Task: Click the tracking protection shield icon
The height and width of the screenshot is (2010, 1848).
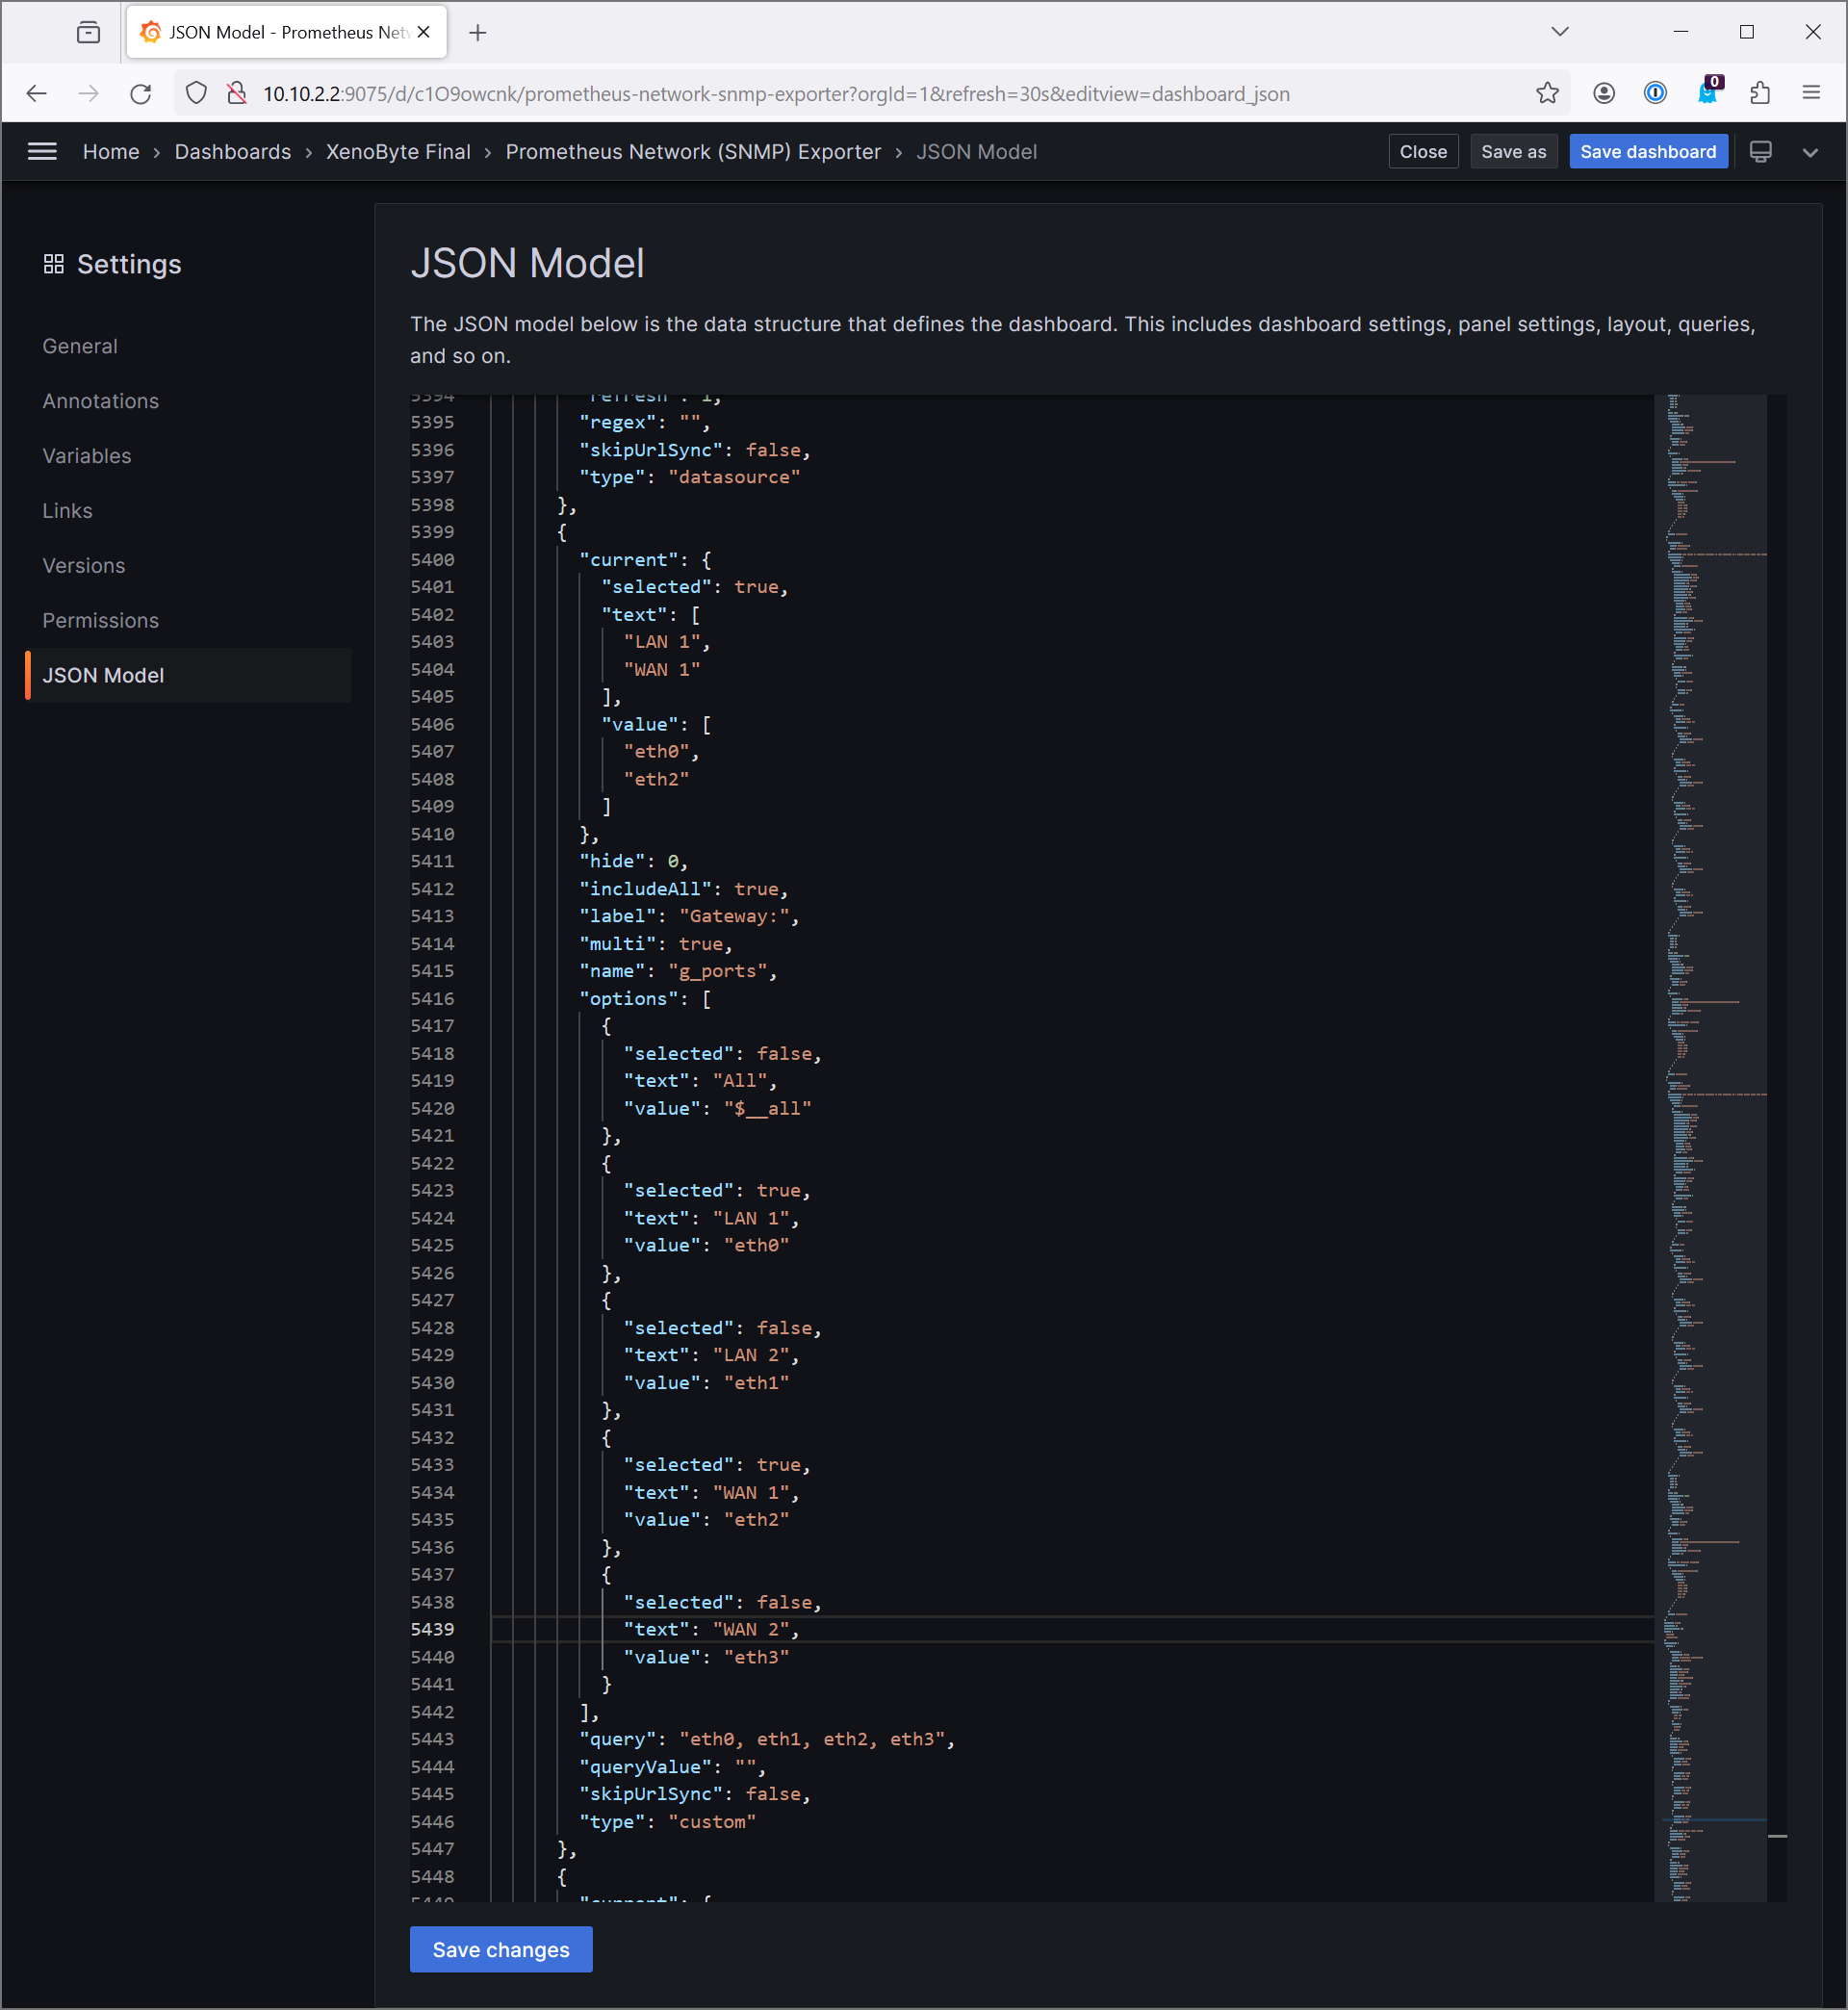Action: (x=197, y=94)
